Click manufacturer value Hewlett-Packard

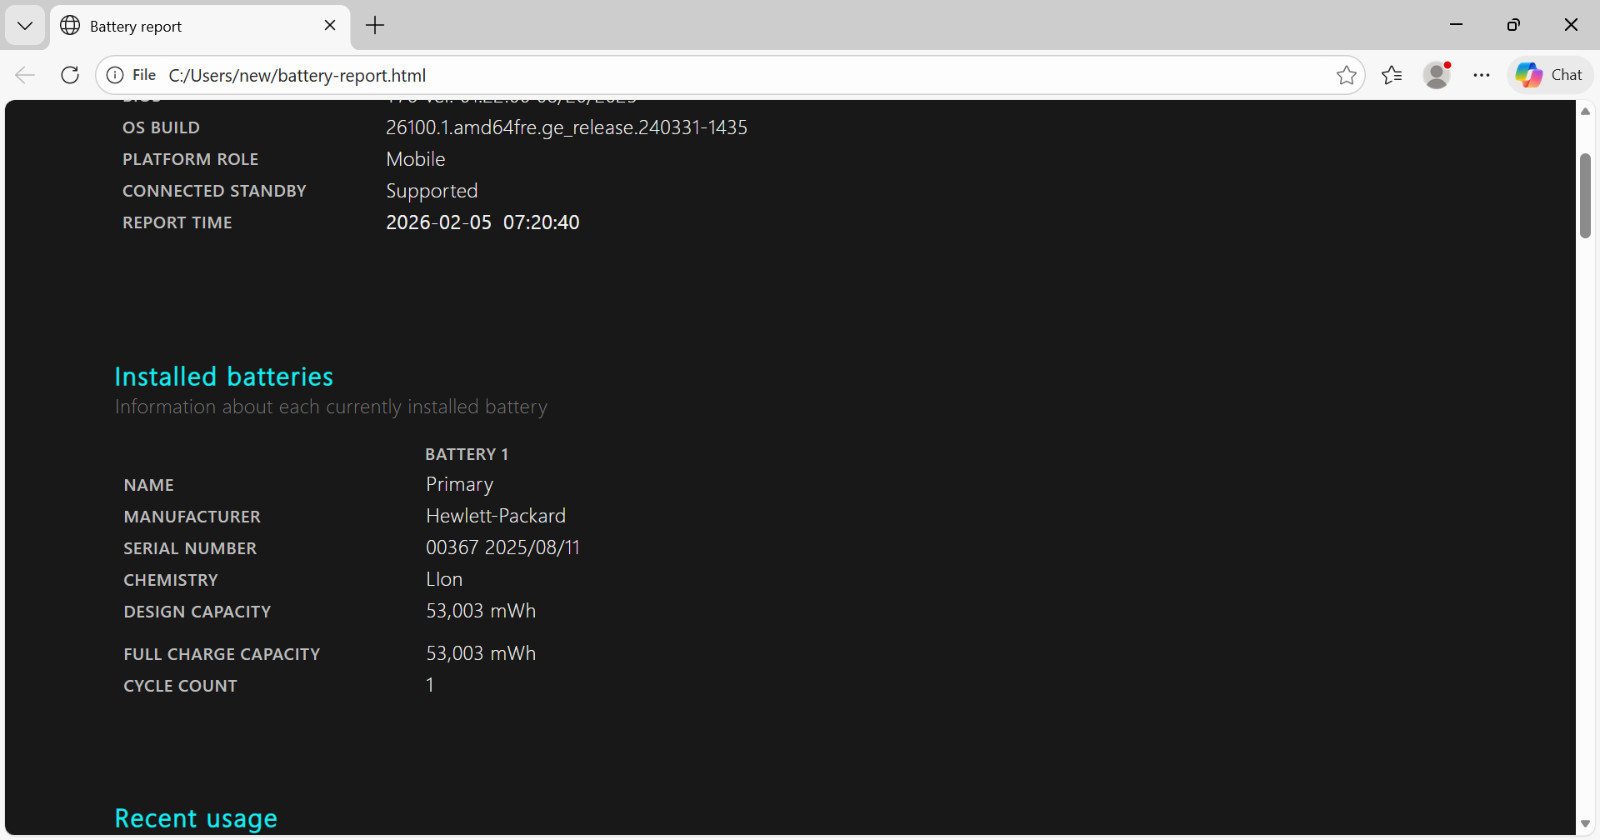coord(496,516)
